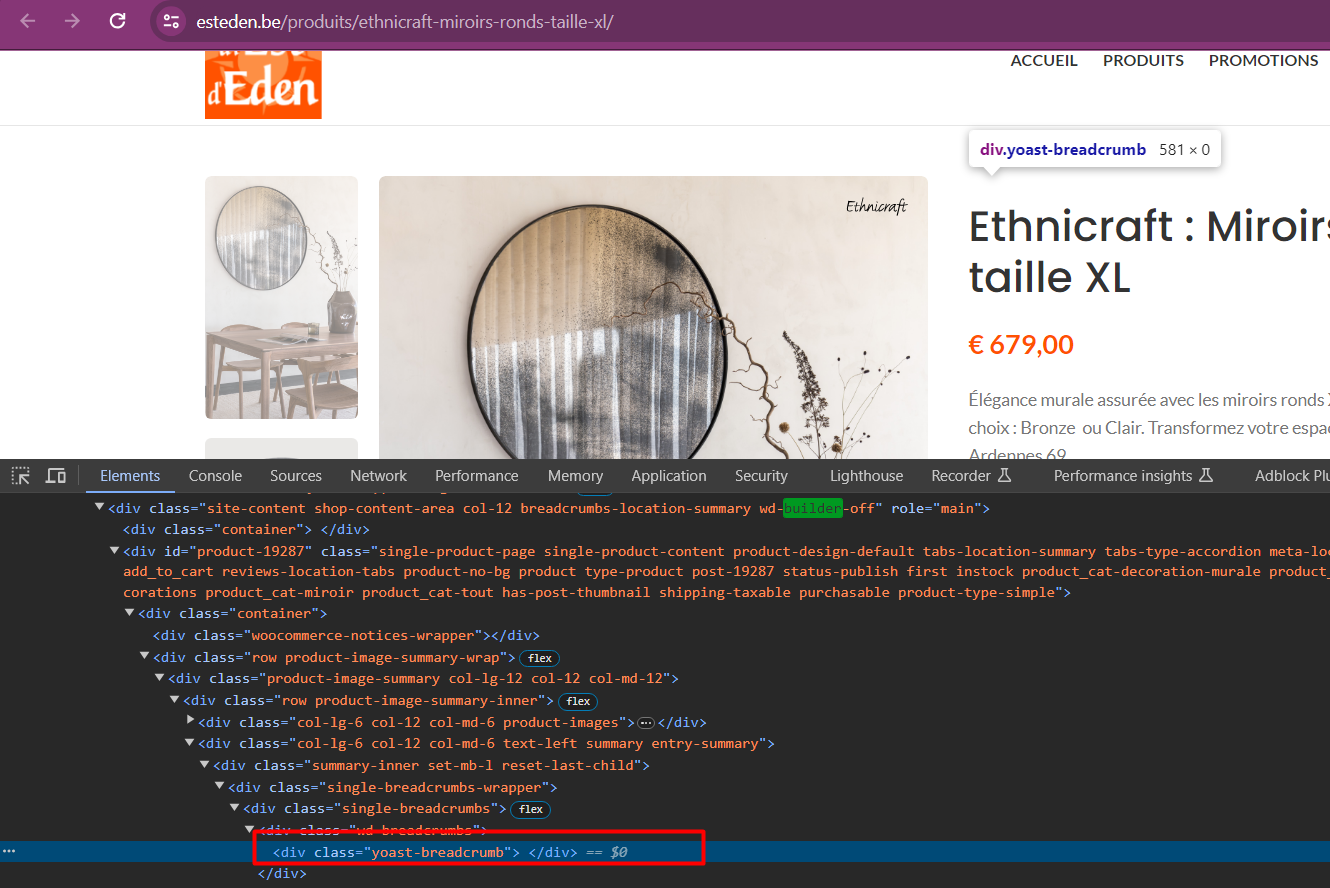
Task: Switch to the Network tab
Action: tap(379, 476)
